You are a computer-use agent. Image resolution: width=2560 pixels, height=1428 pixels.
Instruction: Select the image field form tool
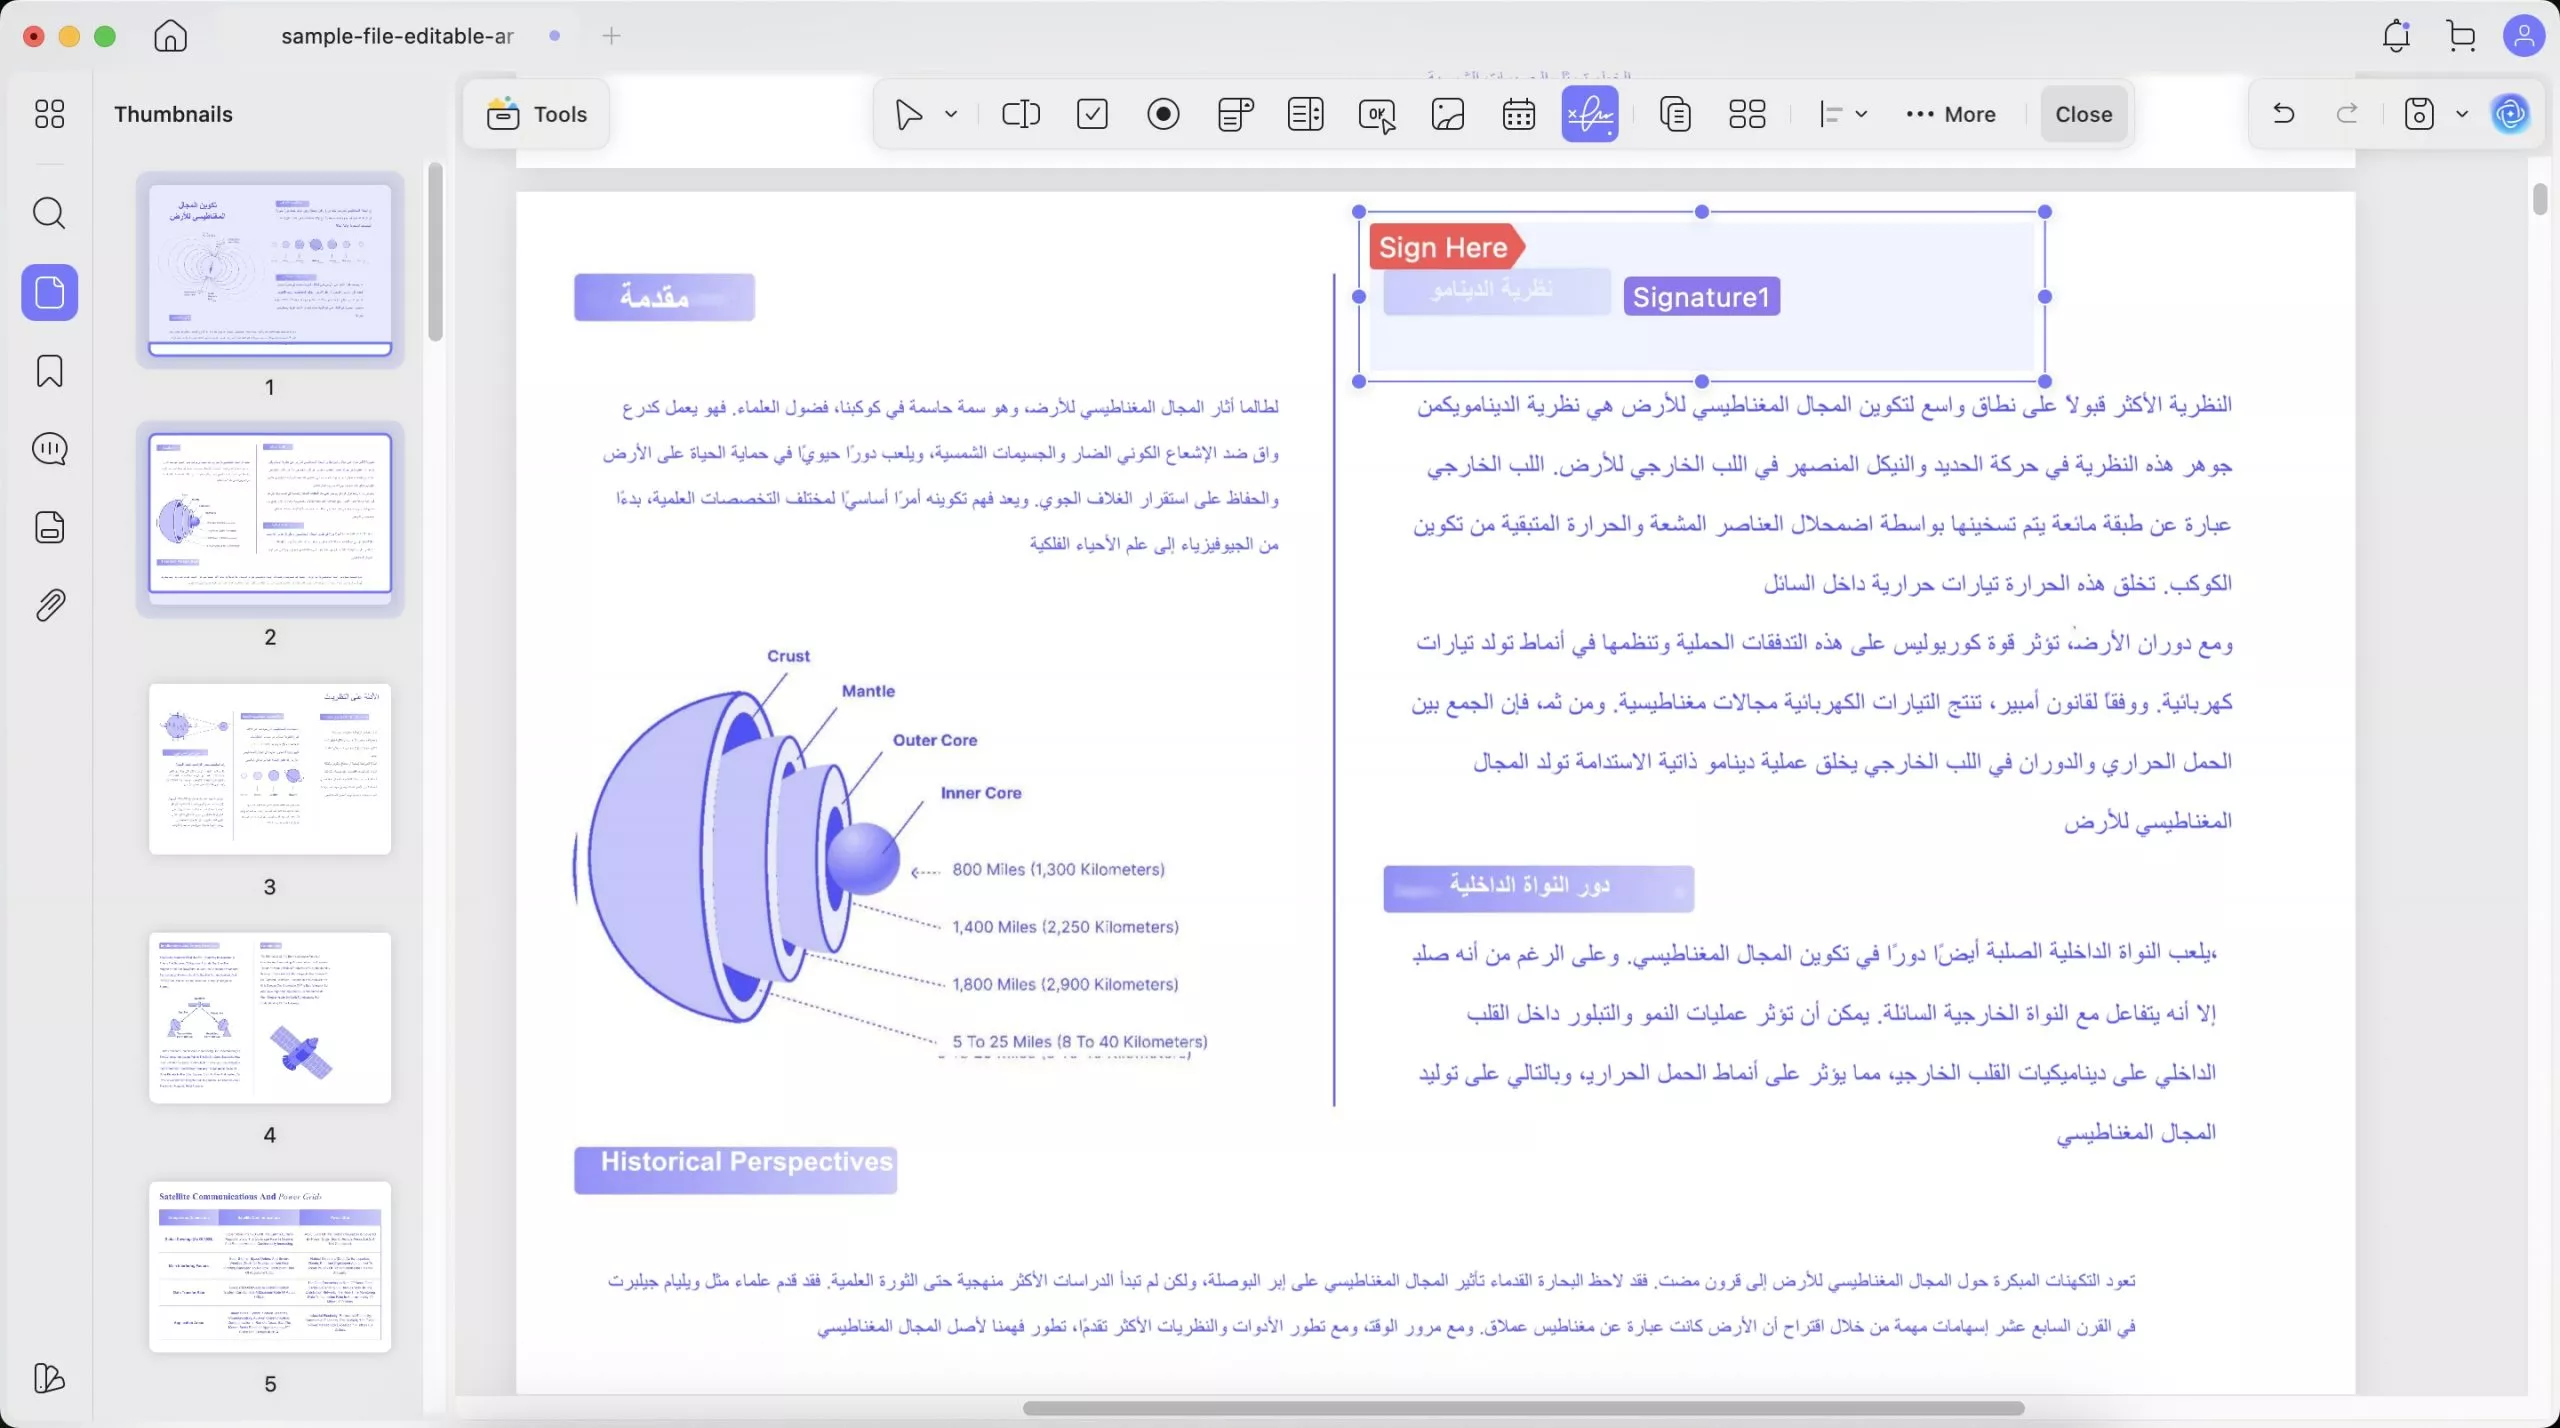(1448, 114)
